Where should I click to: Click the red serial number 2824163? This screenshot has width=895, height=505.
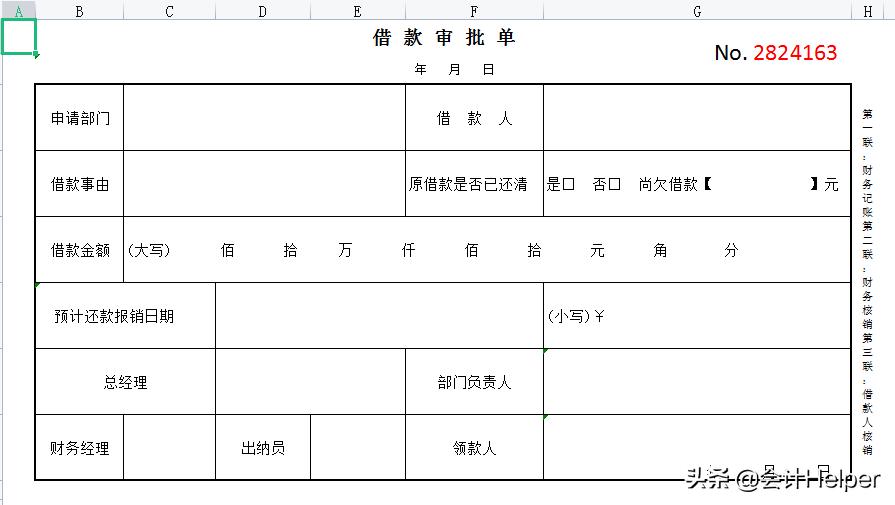click(795, 52)
